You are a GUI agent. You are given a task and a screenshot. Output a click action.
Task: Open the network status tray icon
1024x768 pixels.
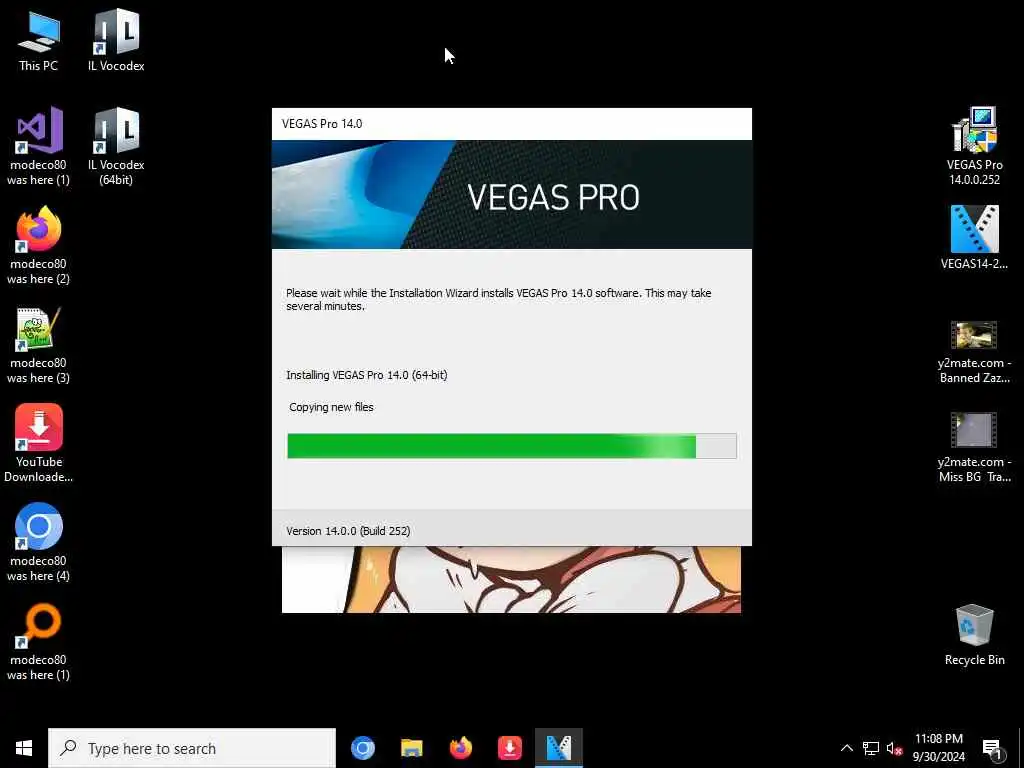[x=871, y=748]
